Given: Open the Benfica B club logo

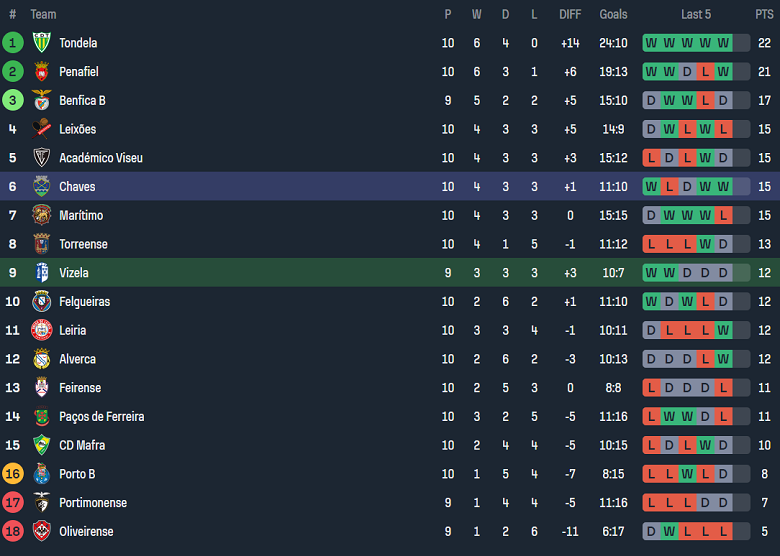Looking at the screenshot, I should pos(42,100).
